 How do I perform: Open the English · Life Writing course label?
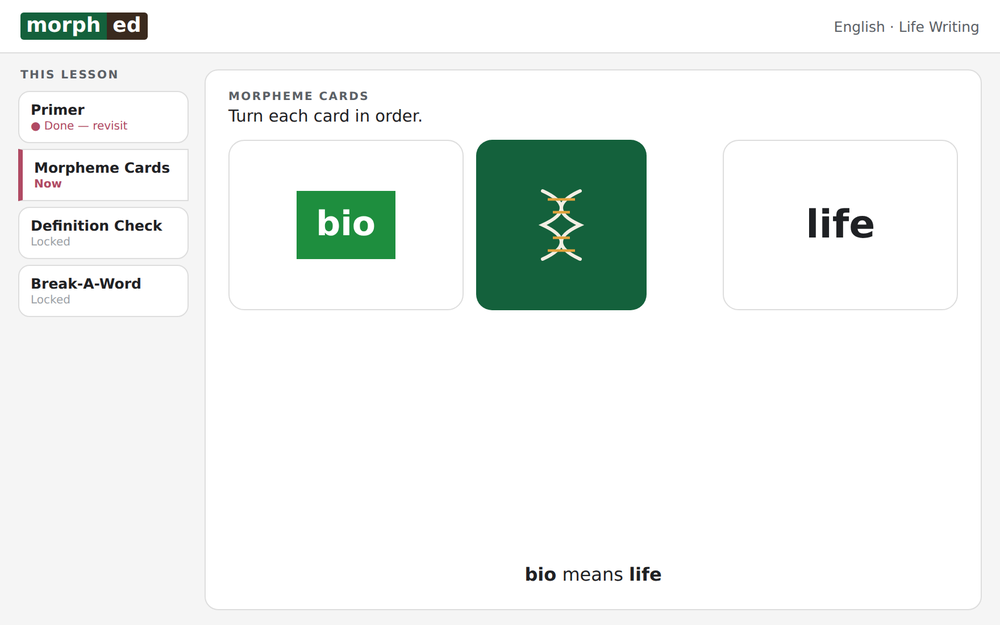(x=906, y=27)
